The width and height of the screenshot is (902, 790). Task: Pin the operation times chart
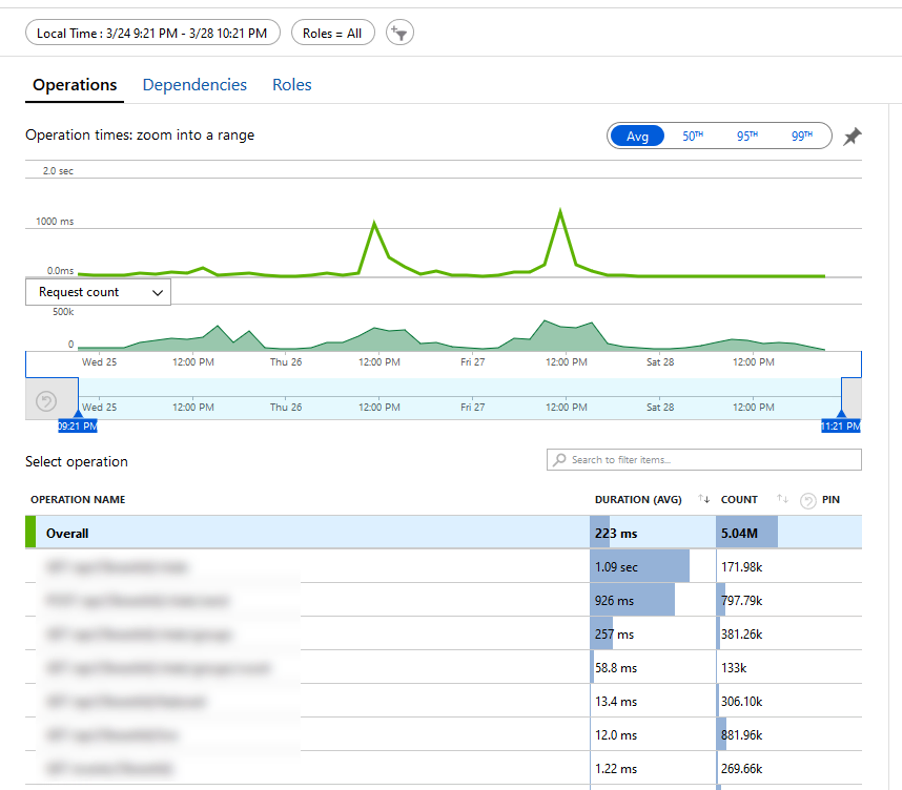(852, 137)
